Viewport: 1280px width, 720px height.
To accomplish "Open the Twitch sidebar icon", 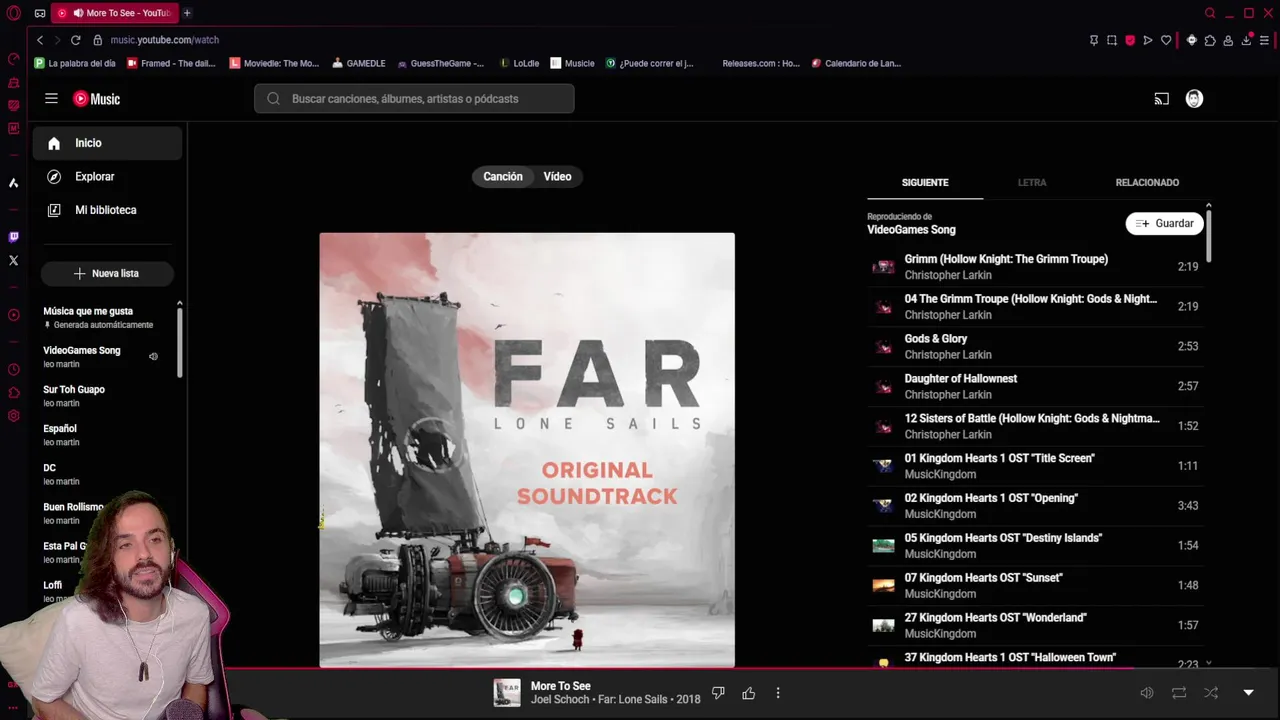I will (x=13, y=237).
